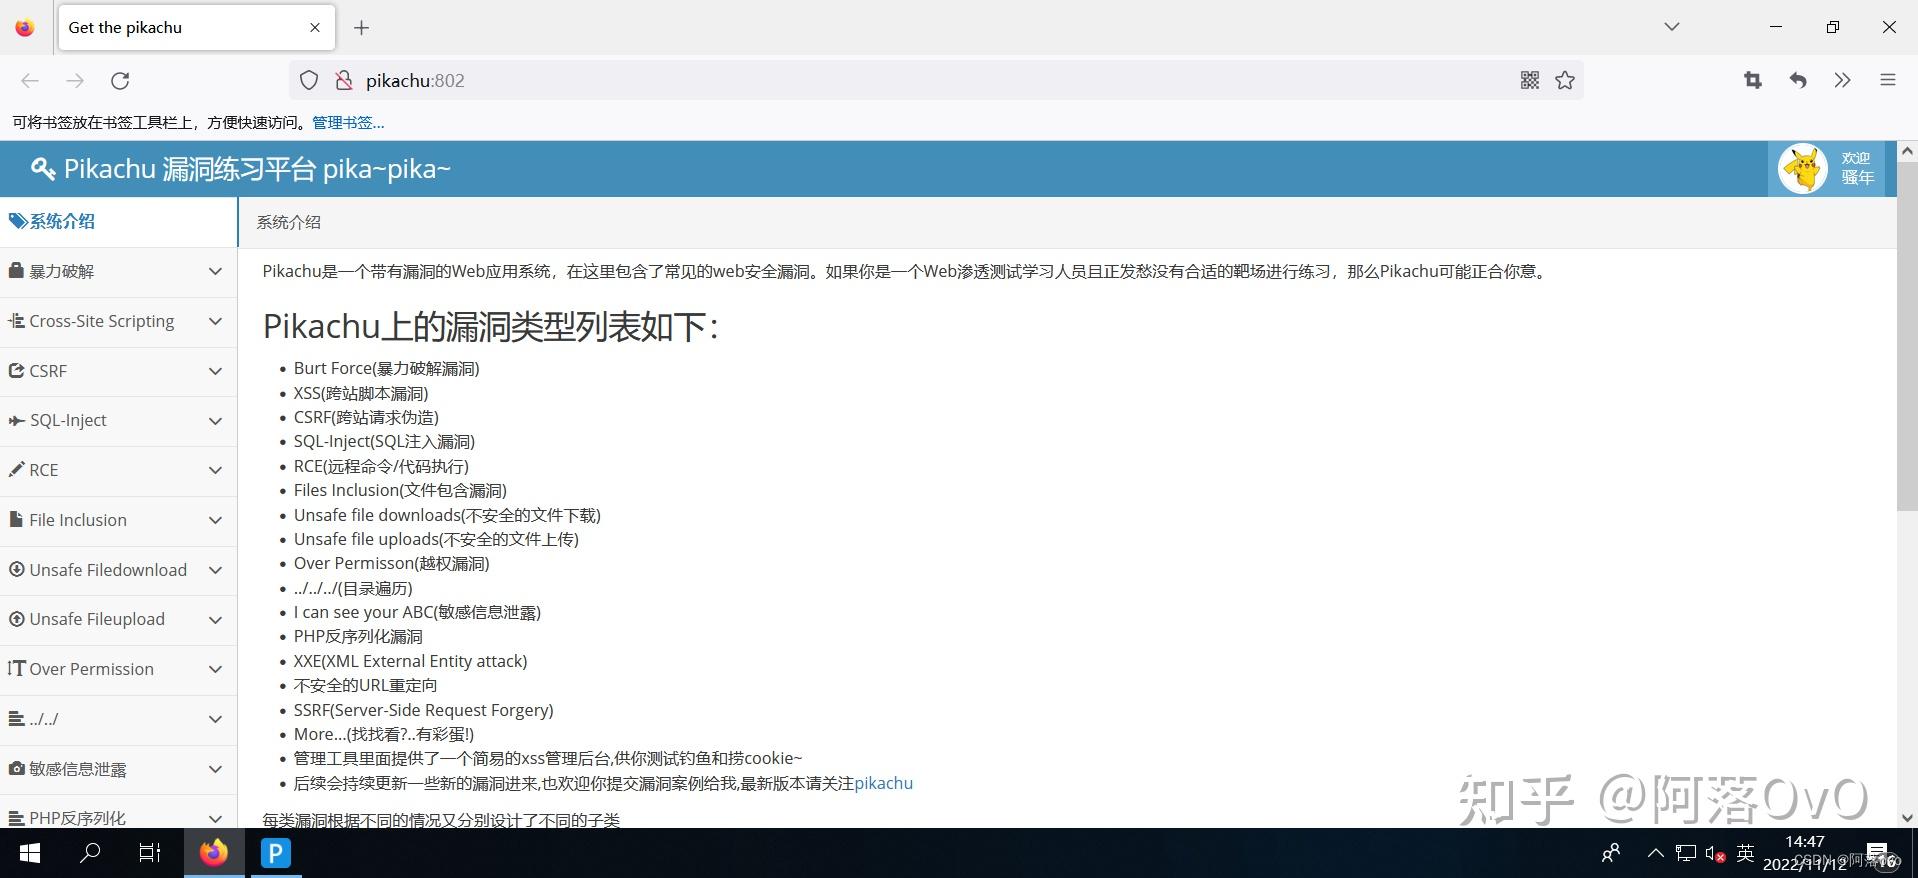Click the Unsafe Fileupload arrow icon
The image size is (1918, 878).
[16, 619]
